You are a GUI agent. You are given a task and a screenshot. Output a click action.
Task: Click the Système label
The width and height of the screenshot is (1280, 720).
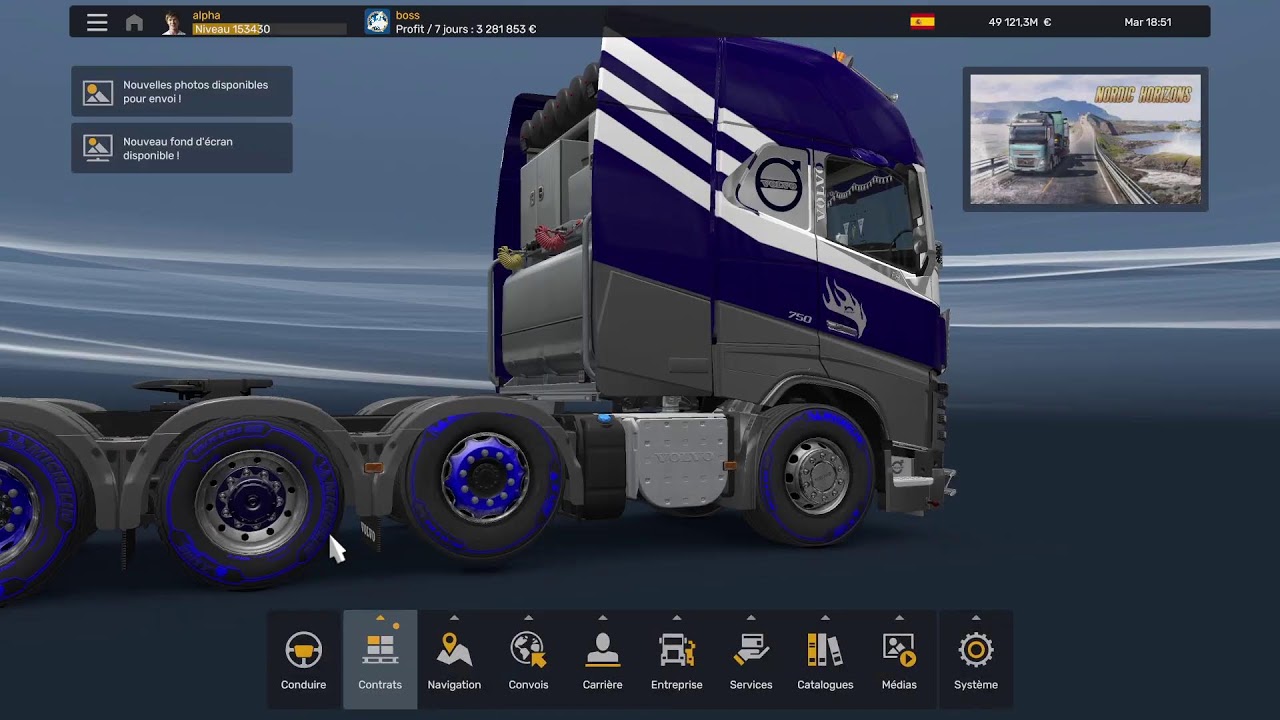click(x=976, y=685)
